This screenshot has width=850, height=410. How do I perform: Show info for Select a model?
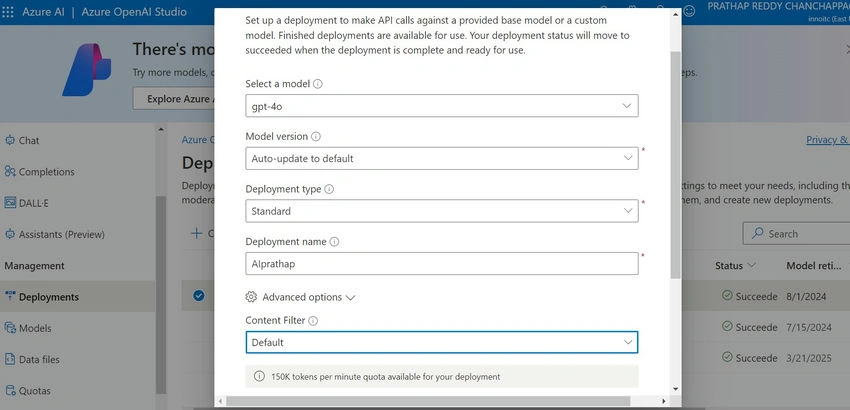pos(318,84)
